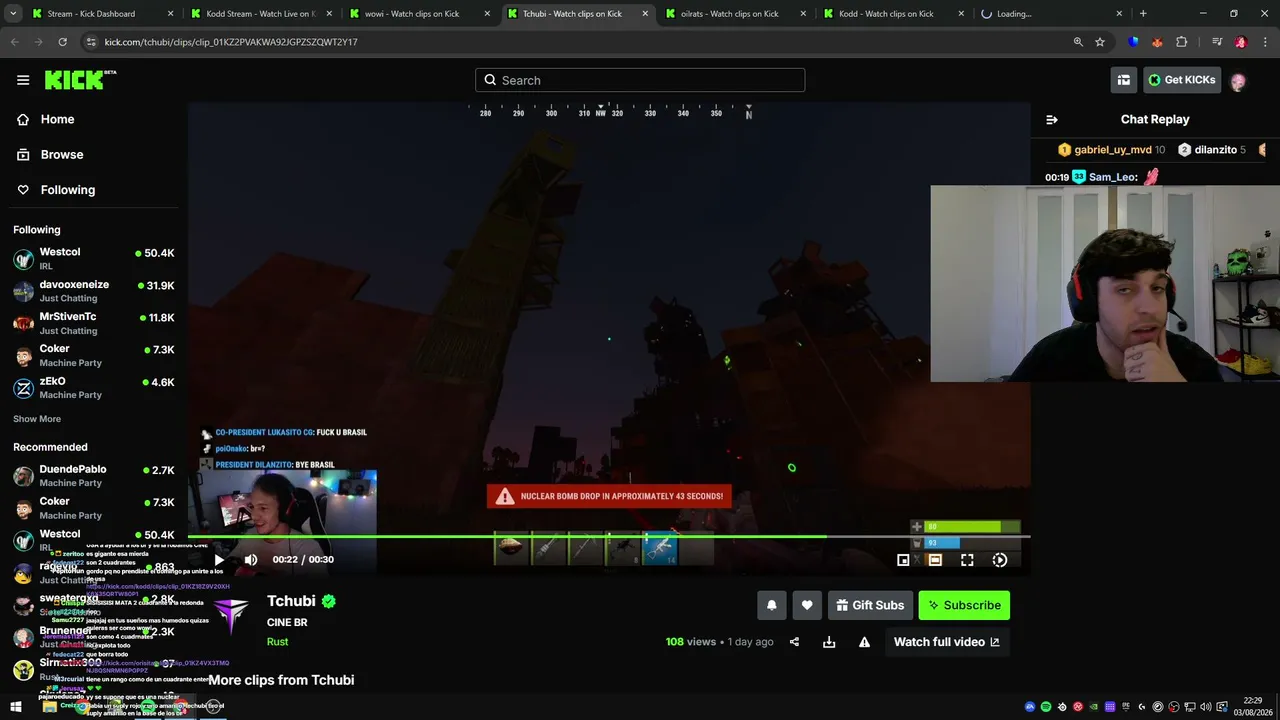Image resolution: width=1280 pixels, height=720 pixels.
Task: Switch to Kodd clips browser tab
Action: pos(892,14)
